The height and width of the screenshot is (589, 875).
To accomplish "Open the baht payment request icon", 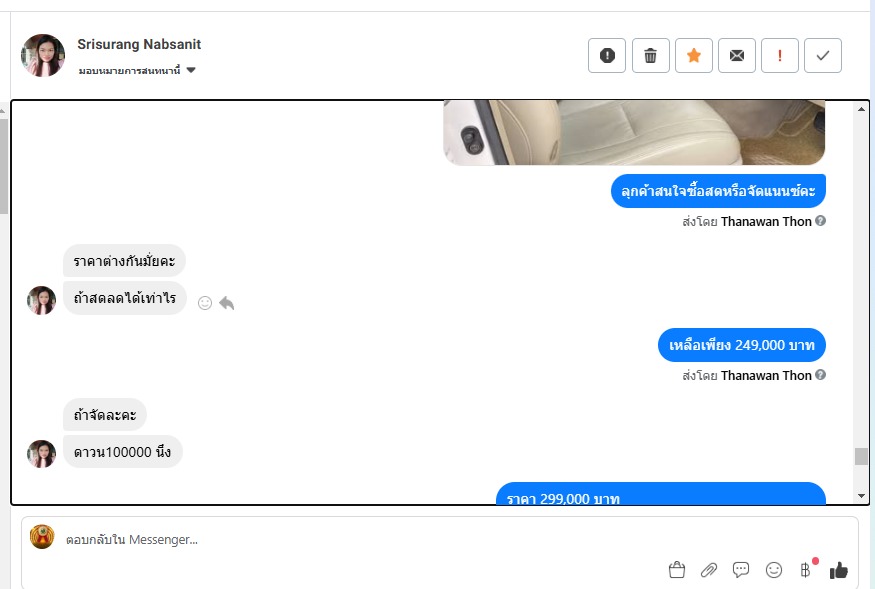I will pyautogui.click(x=806, y=569).
